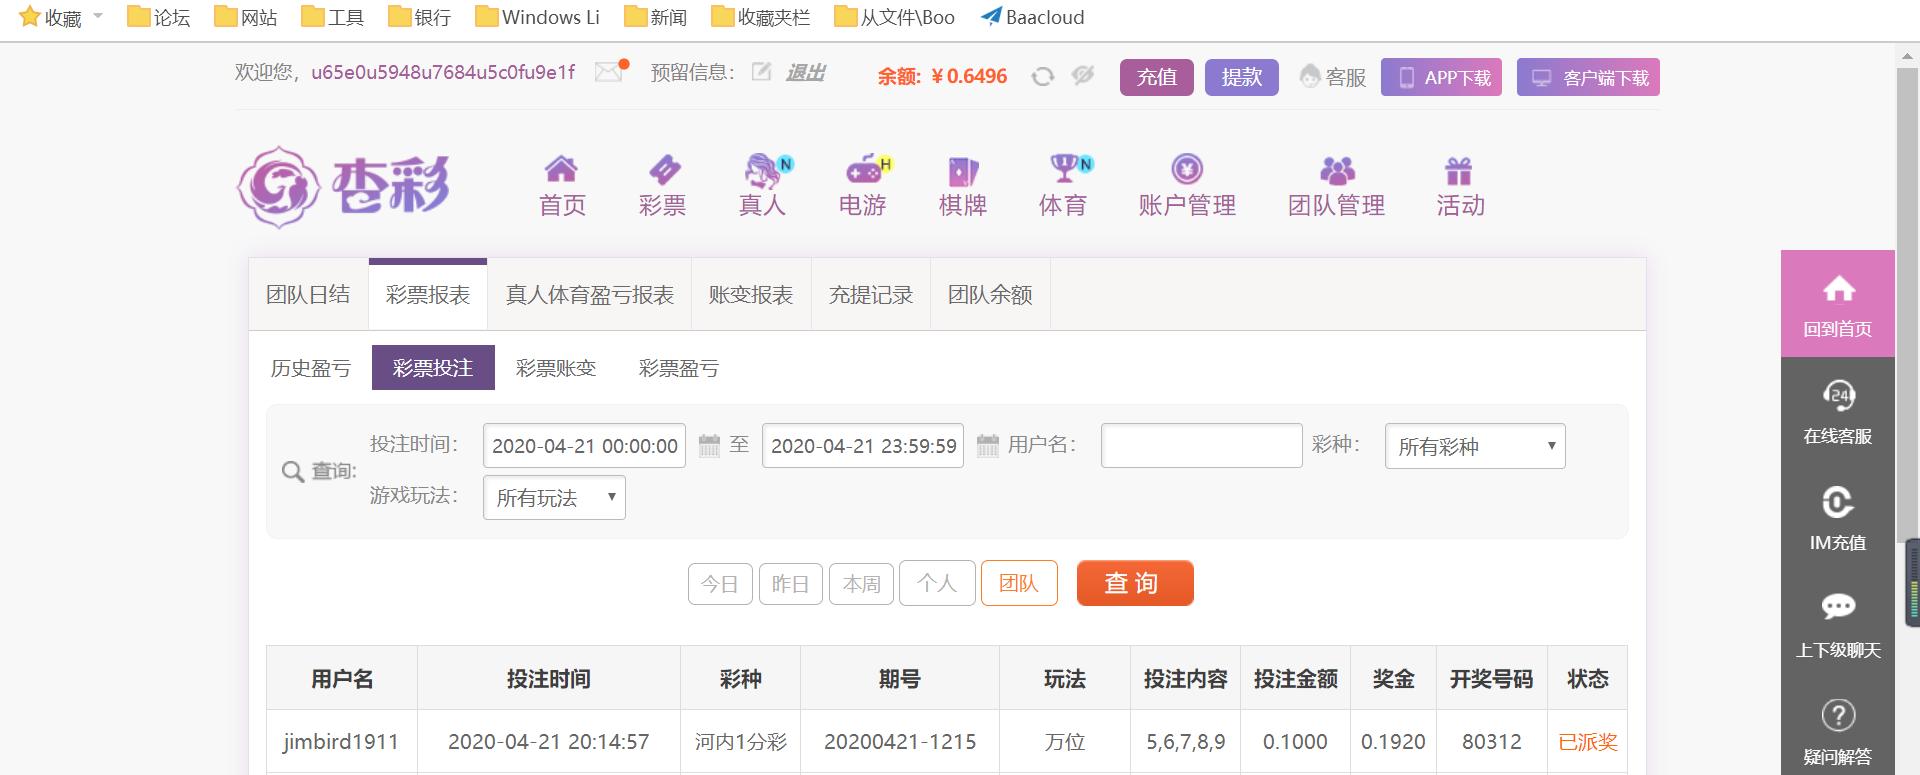The image size is (1920, 775).
Task: Click the 退出 logout link
Action: click(x=805, y=72)
